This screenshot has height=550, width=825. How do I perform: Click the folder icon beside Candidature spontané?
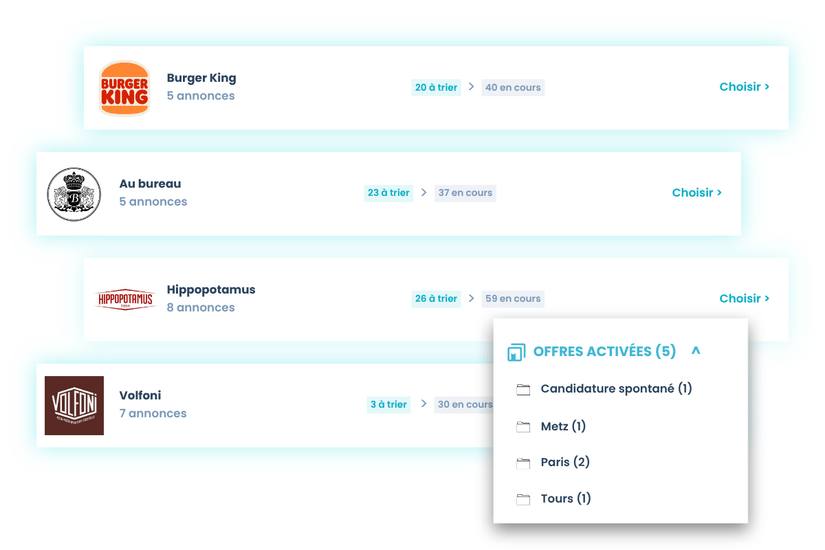[x=523, y=389]
